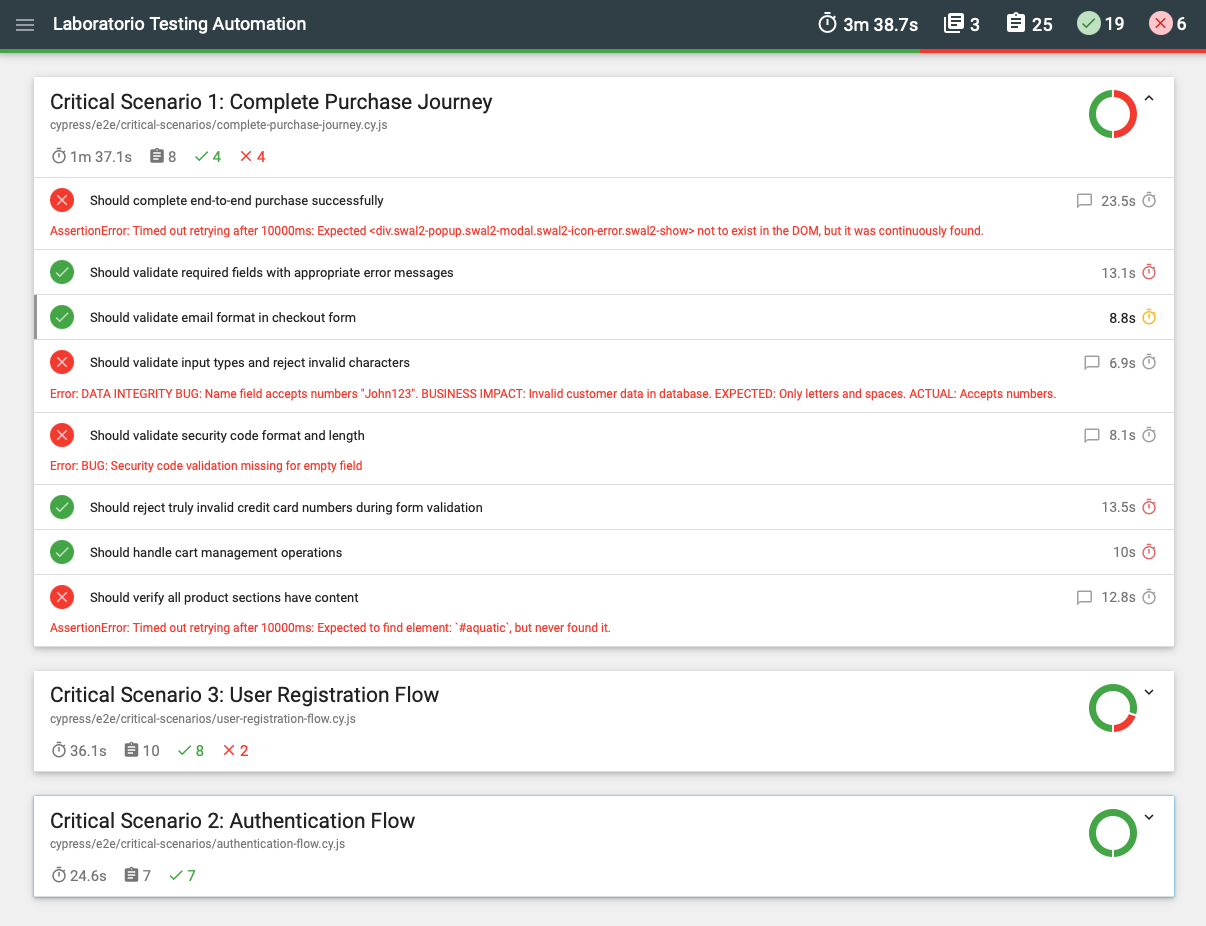
Task: Click passed icon for cart management test
Action: click(62, 552)
